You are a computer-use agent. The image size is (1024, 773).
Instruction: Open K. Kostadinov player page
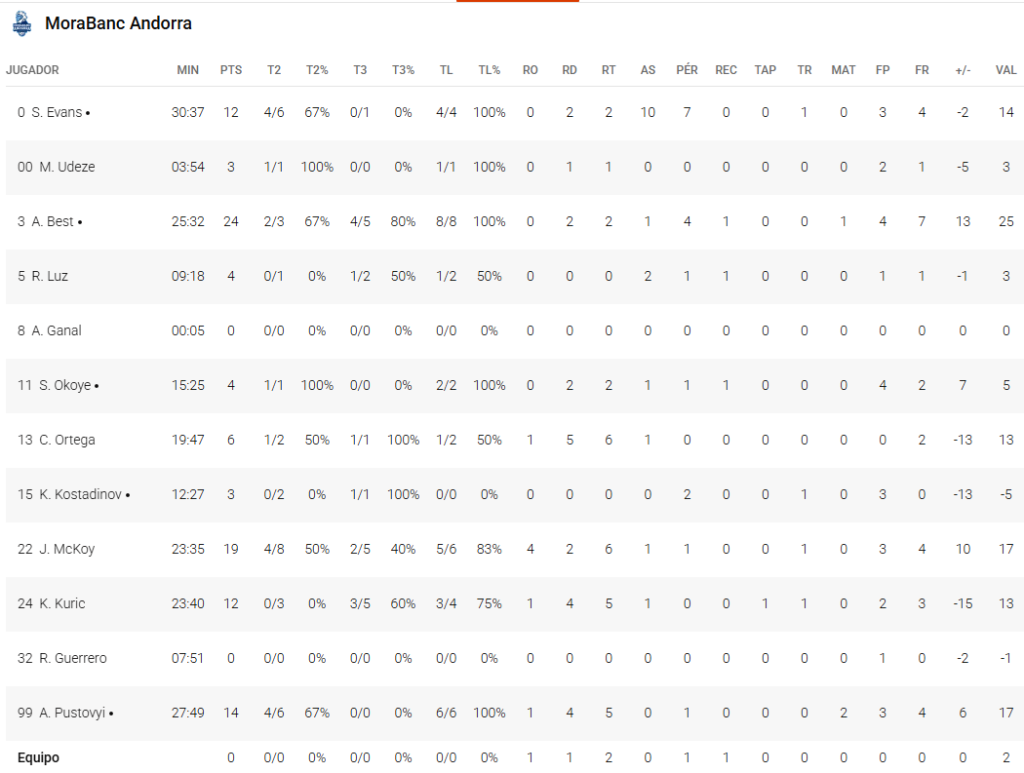click(x=84, y=494)
